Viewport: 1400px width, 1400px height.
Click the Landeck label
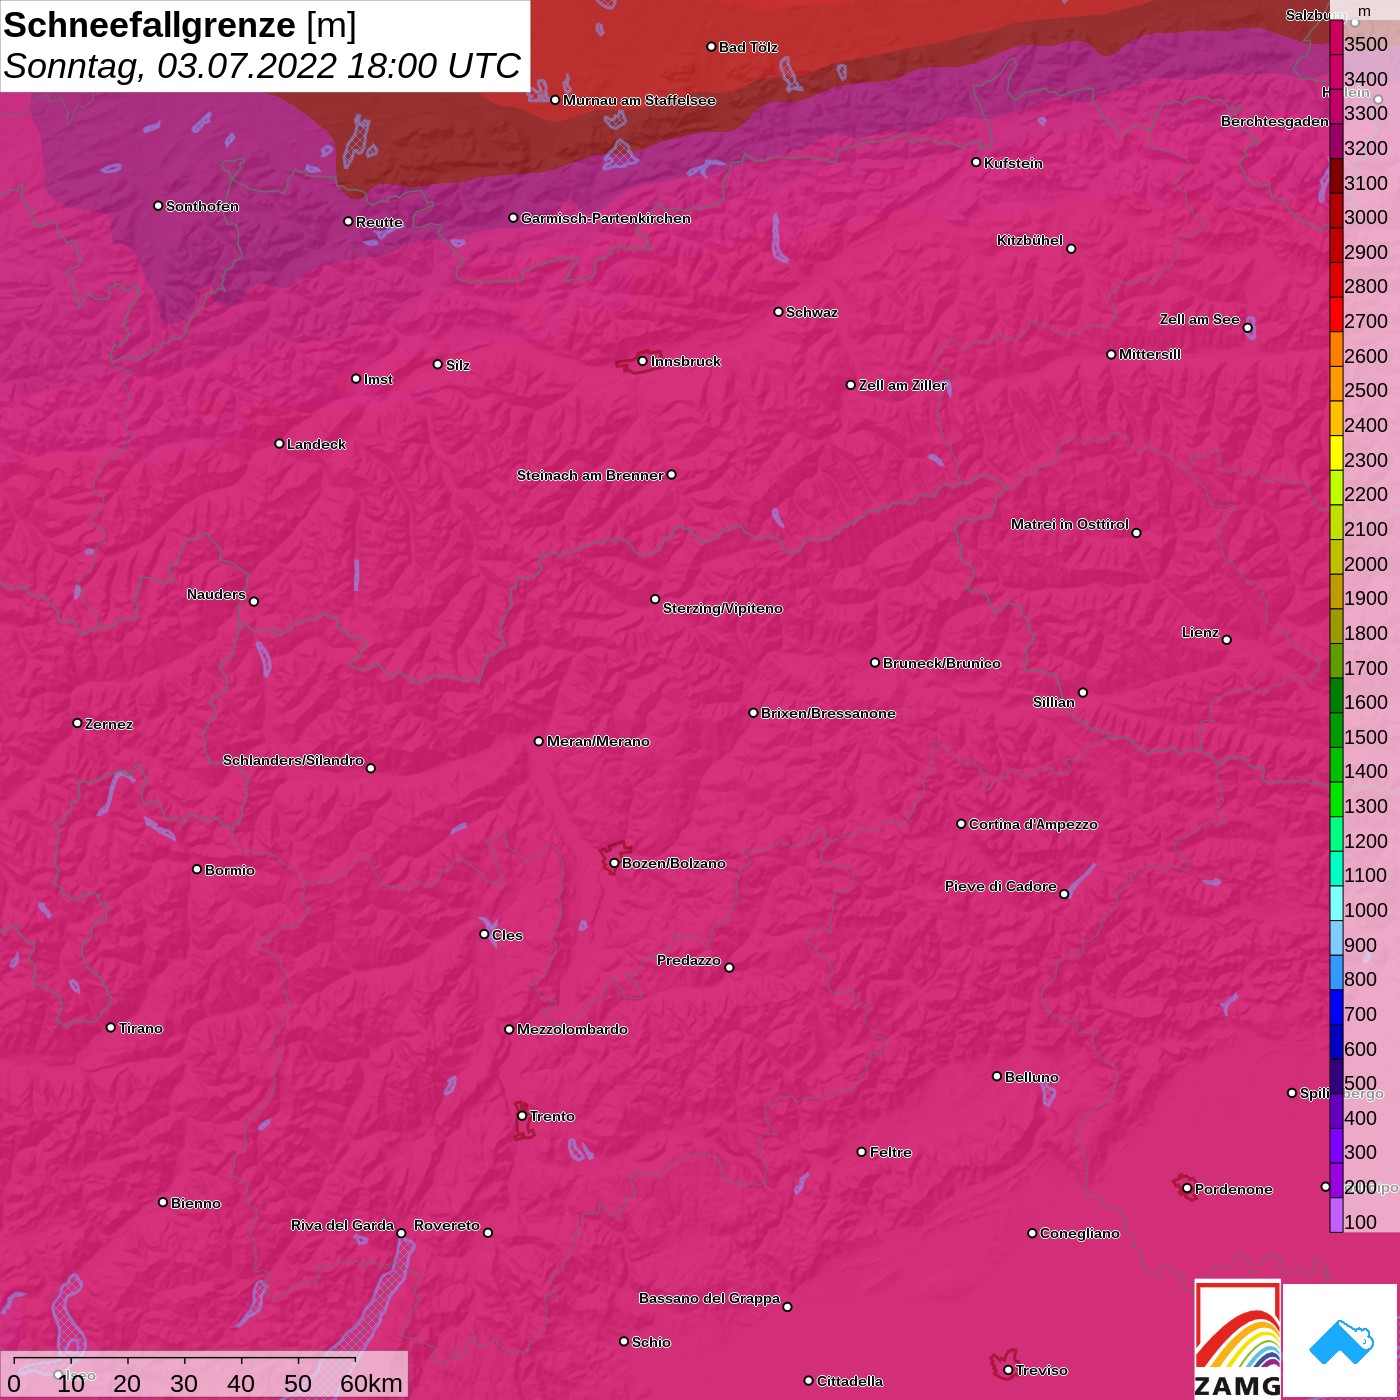316,444
